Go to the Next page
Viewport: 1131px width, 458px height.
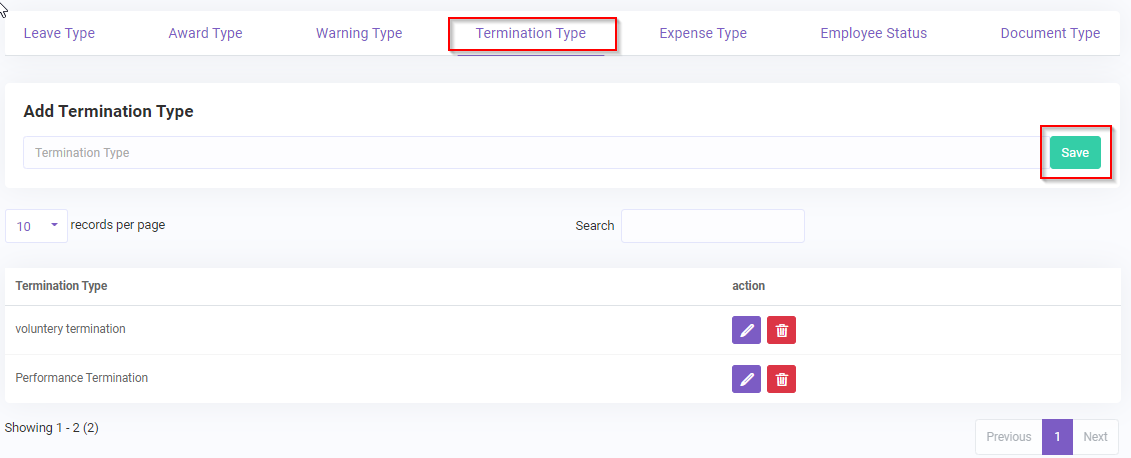(x=1095, y=437)
